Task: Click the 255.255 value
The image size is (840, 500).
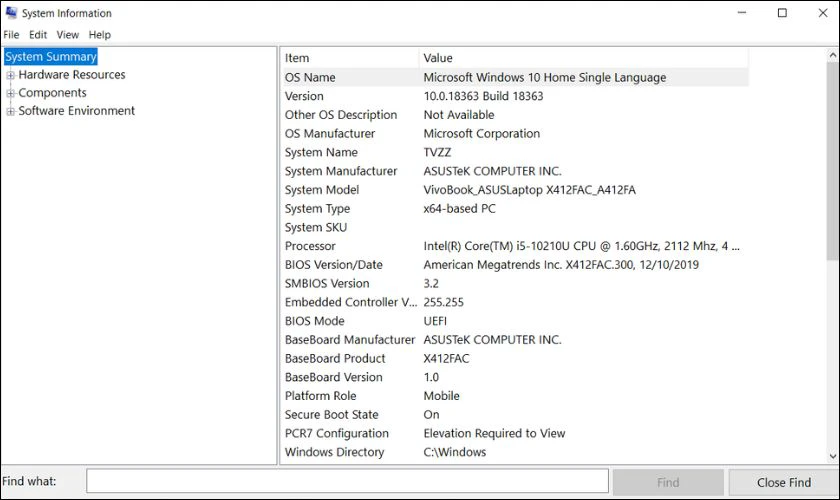Action: point(444,302)
